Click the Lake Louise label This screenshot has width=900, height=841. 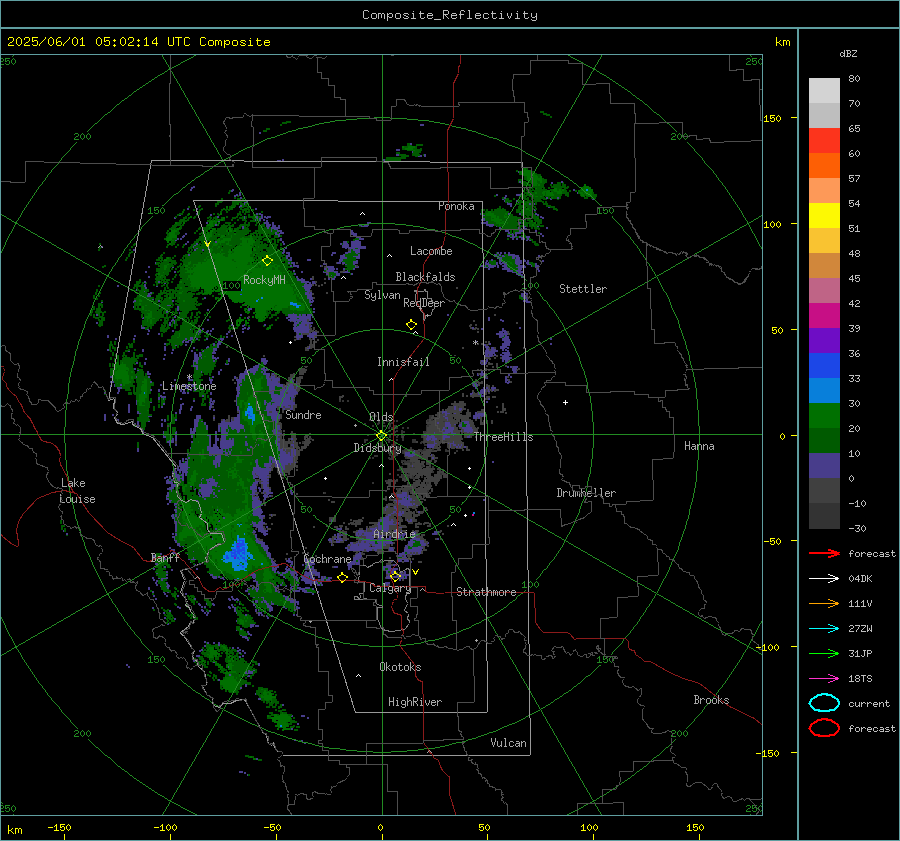tap(77, 491)
